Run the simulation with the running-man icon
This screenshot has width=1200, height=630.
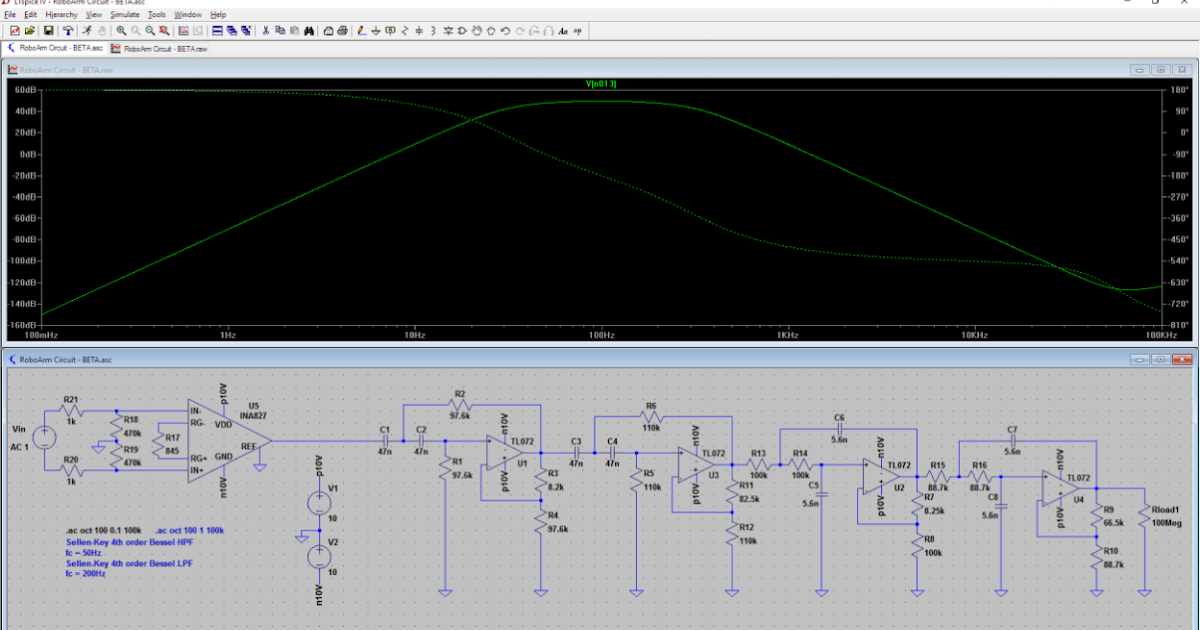point(88,31)
